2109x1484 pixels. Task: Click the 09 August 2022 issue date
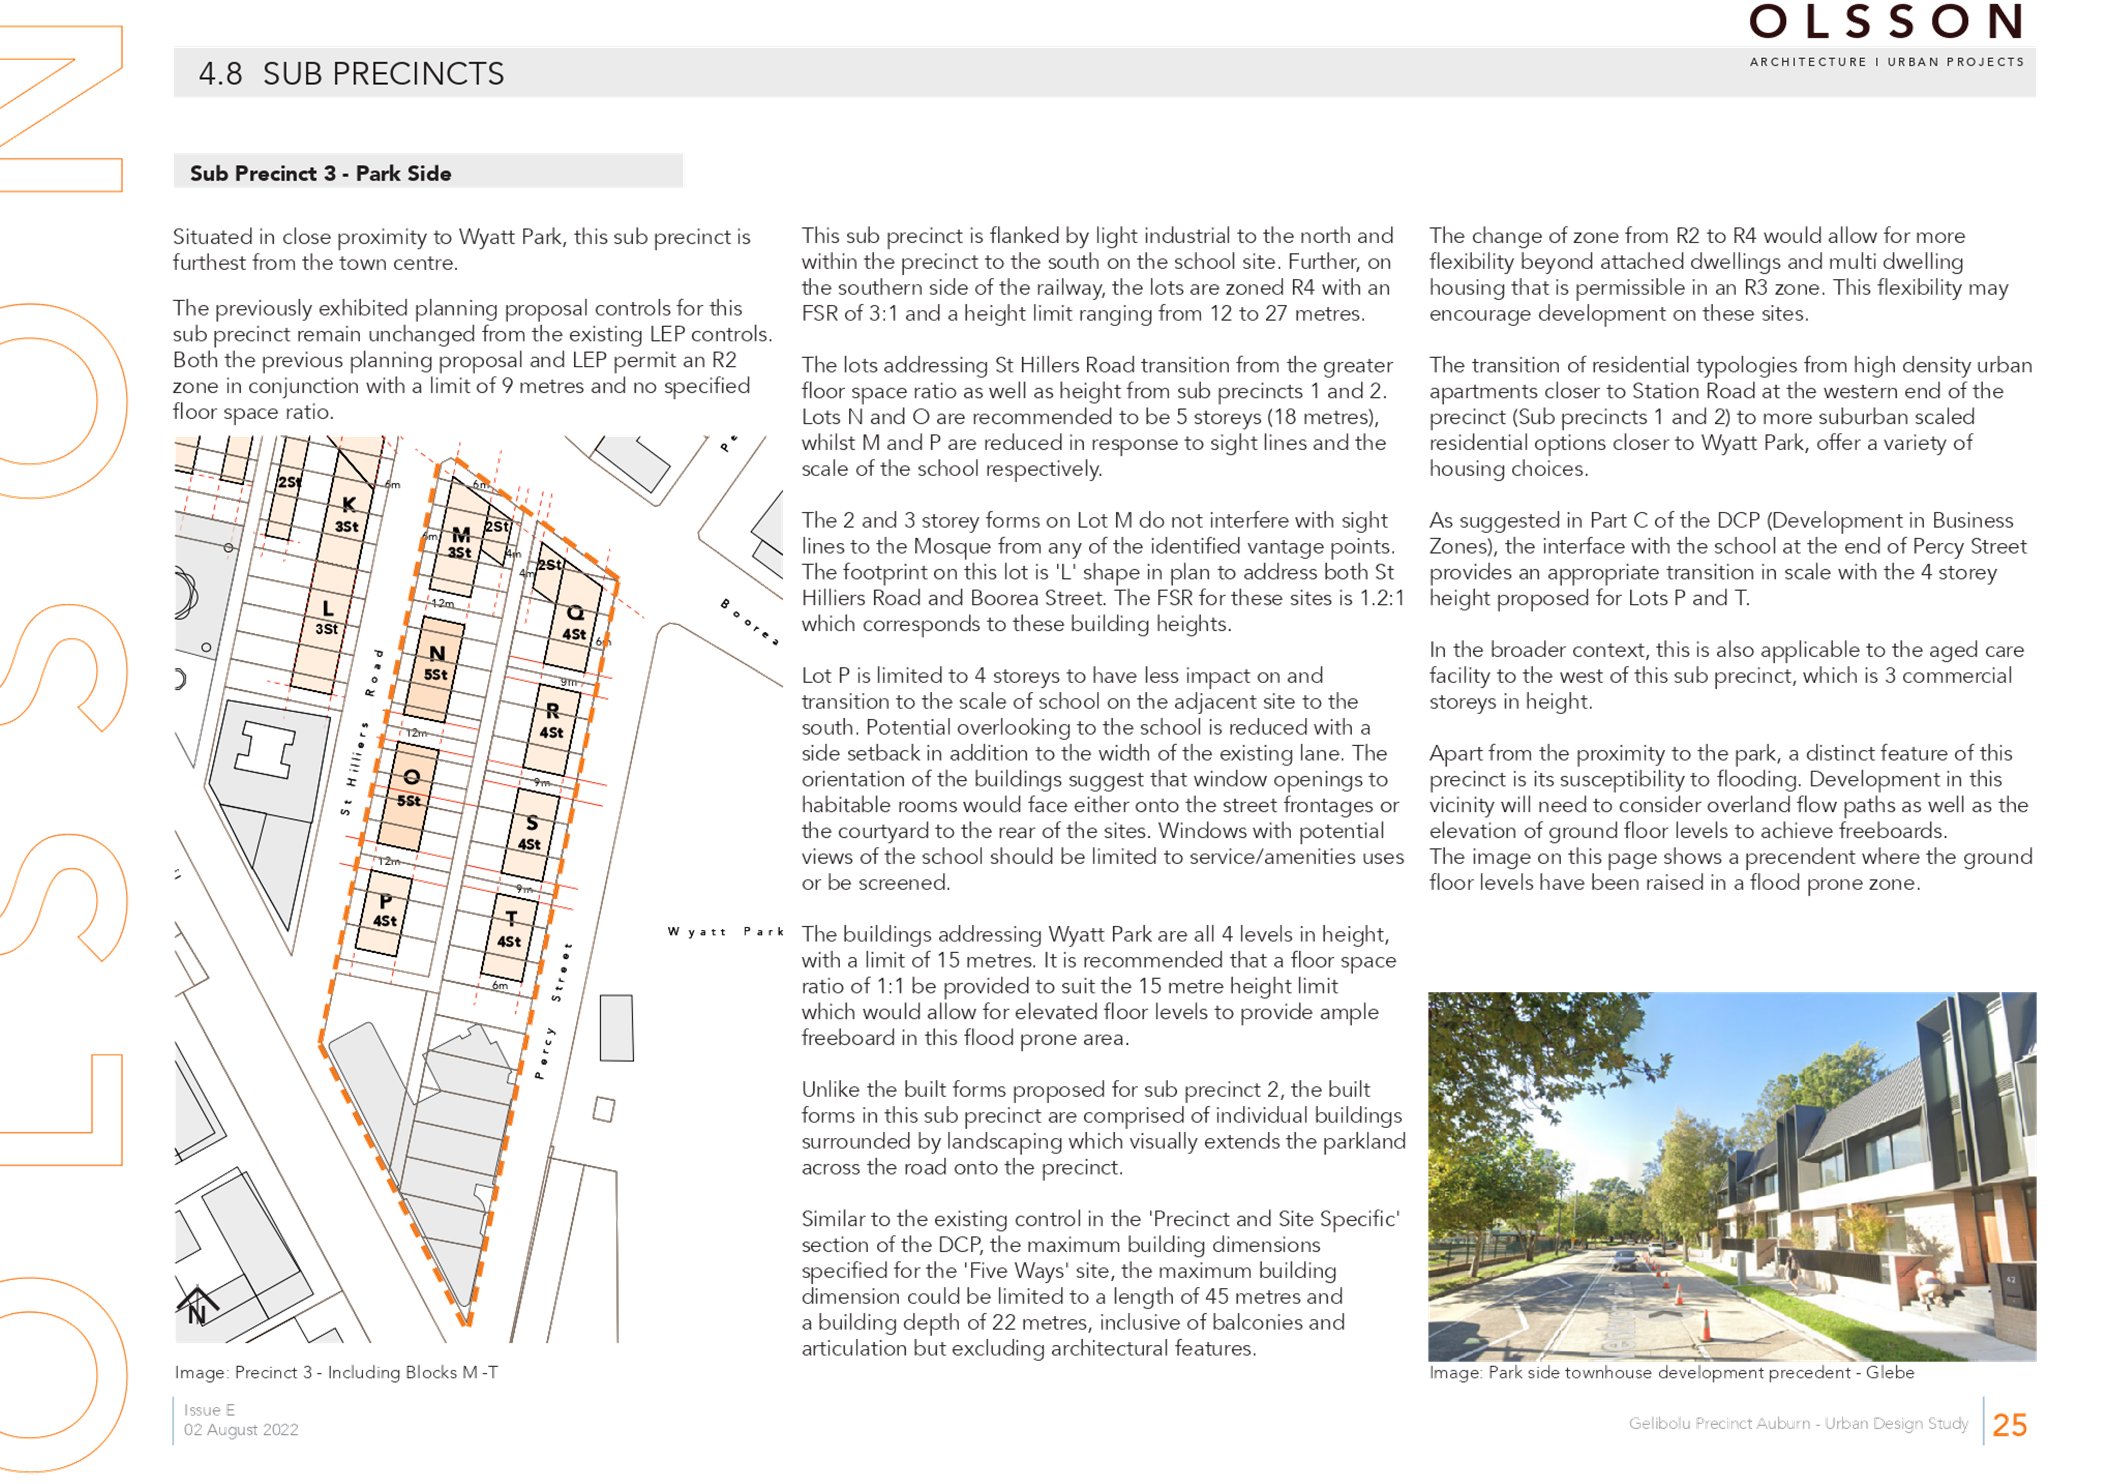click(x=240, y=1430)
